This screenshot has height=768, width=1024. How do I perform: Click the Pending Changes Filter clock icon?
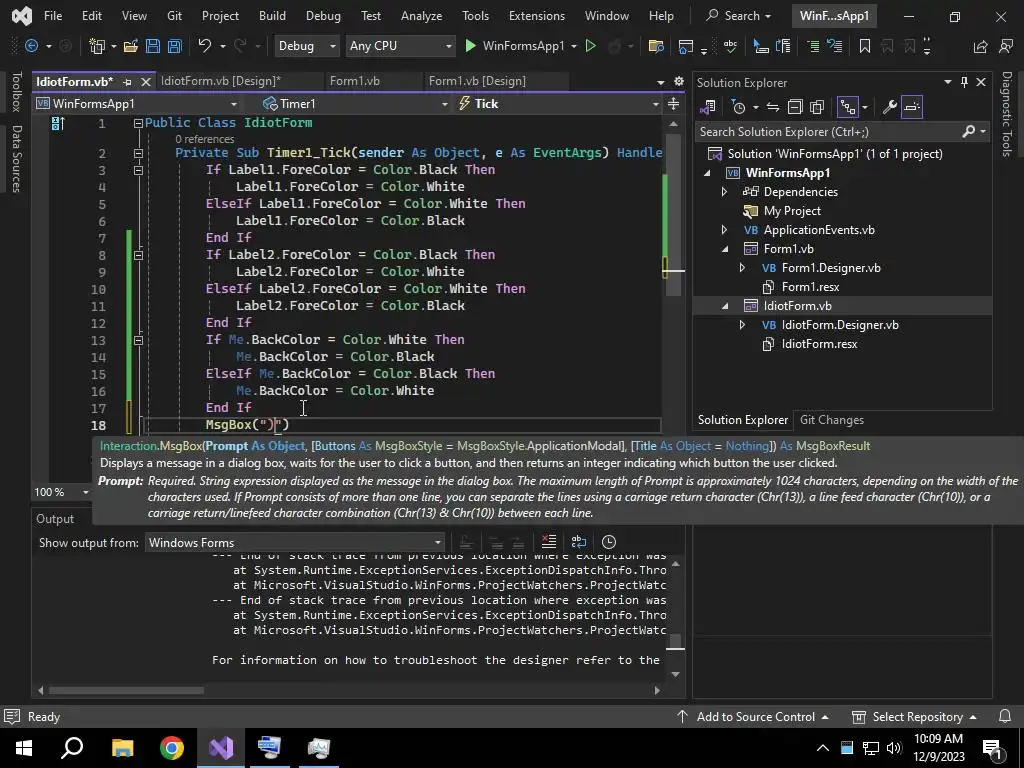click(739, 107)
